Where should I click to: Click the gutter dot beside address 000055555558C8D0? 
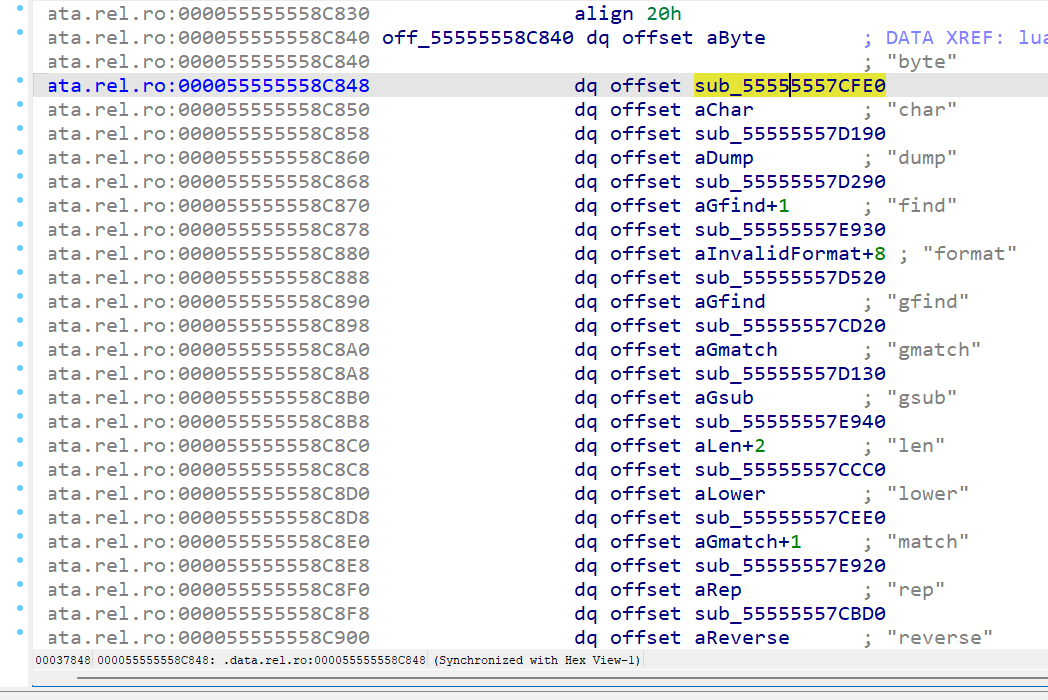[22, 490]
